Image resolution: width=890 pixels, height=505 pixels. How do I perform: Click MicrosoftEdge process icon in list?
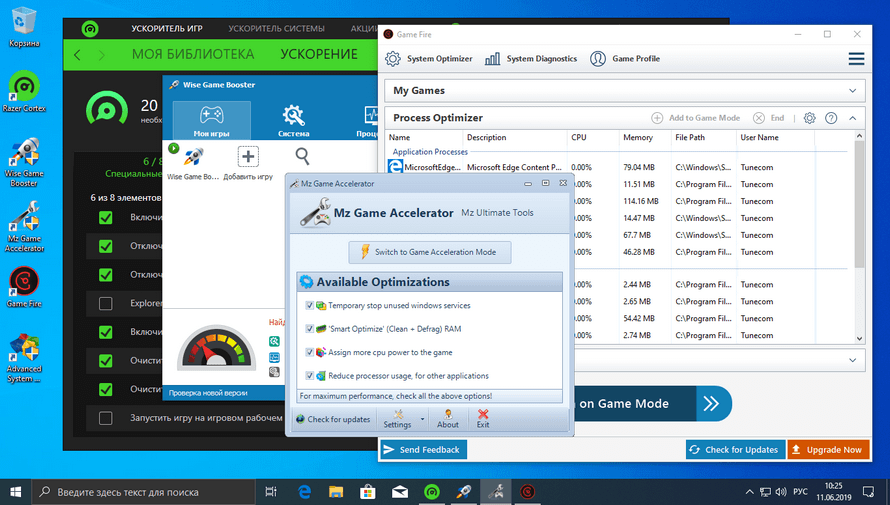395,167
